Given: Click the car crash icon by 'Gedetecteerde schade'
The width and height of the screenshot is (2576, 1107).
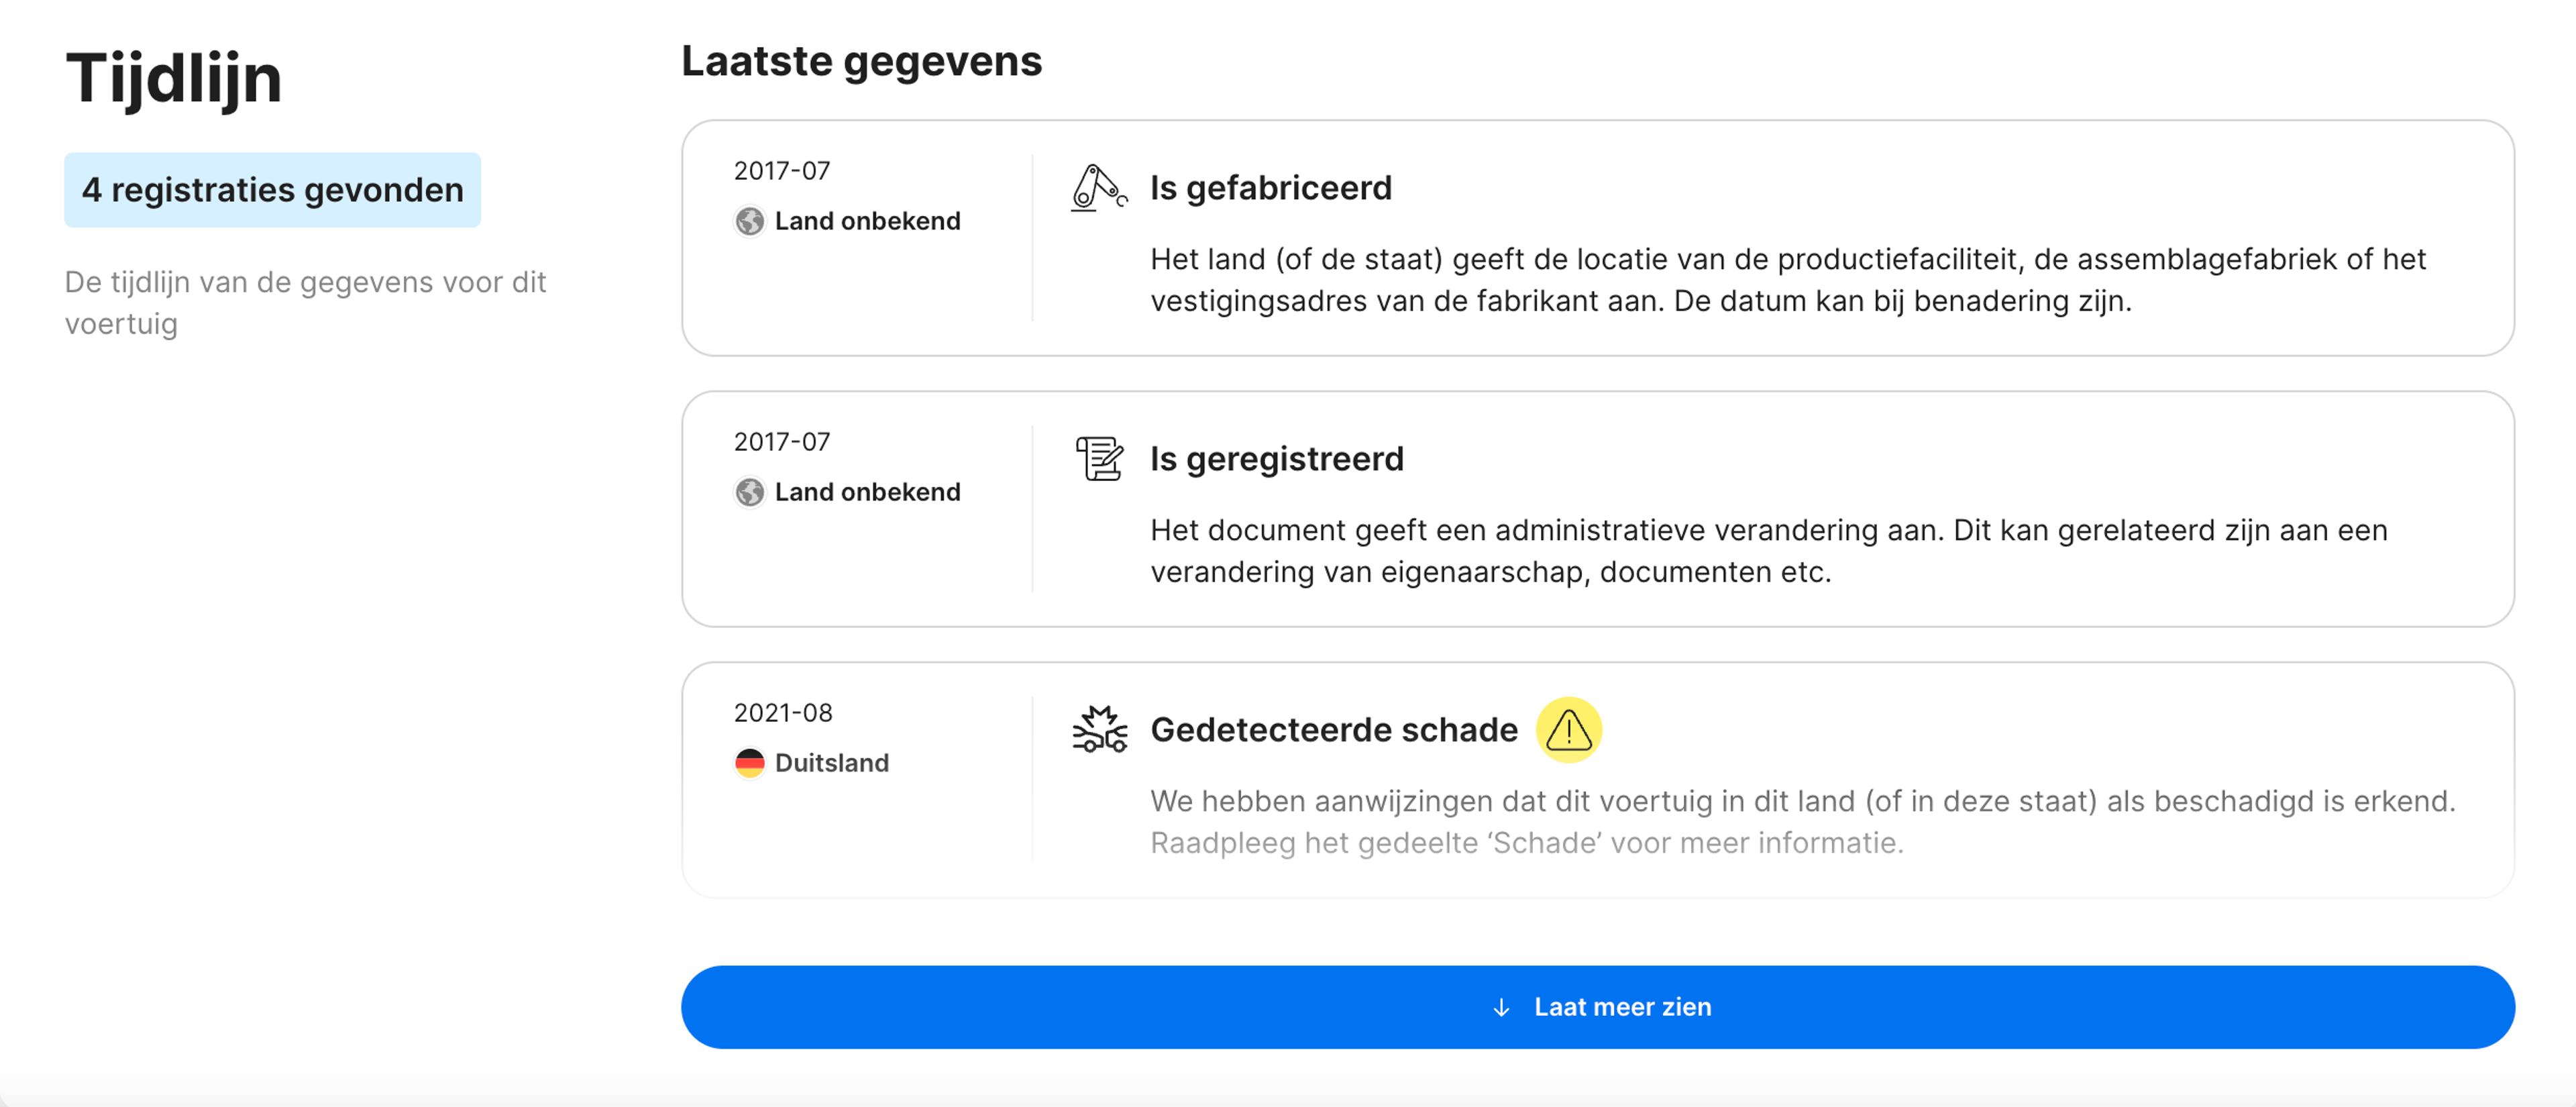Looking at the screenshot, I should pos(1099,730).
